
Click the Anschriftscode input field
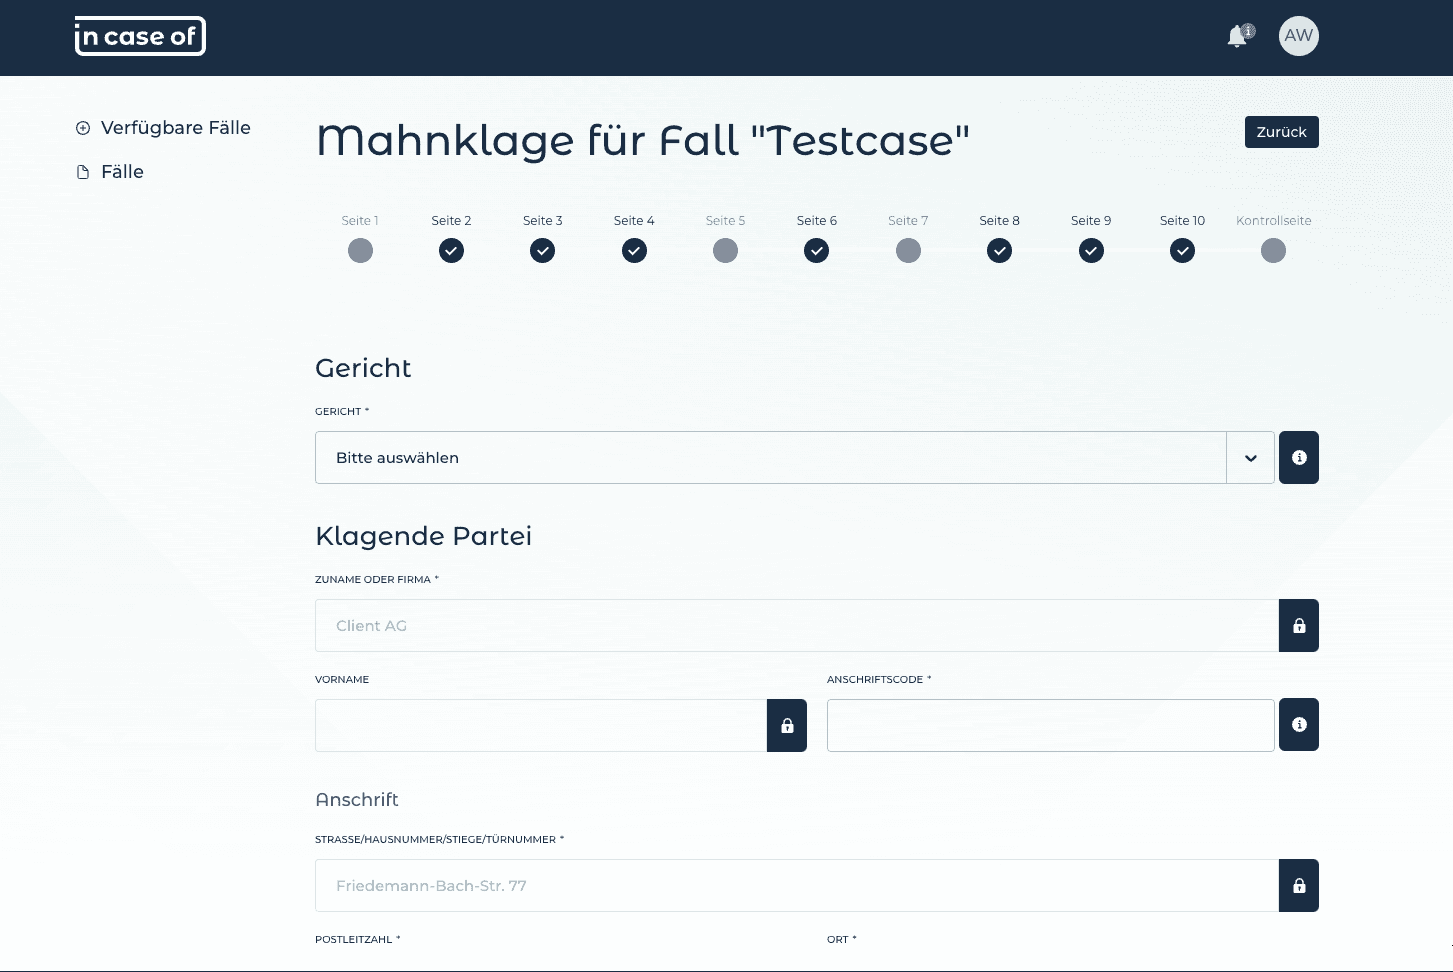coord(1051,725)
